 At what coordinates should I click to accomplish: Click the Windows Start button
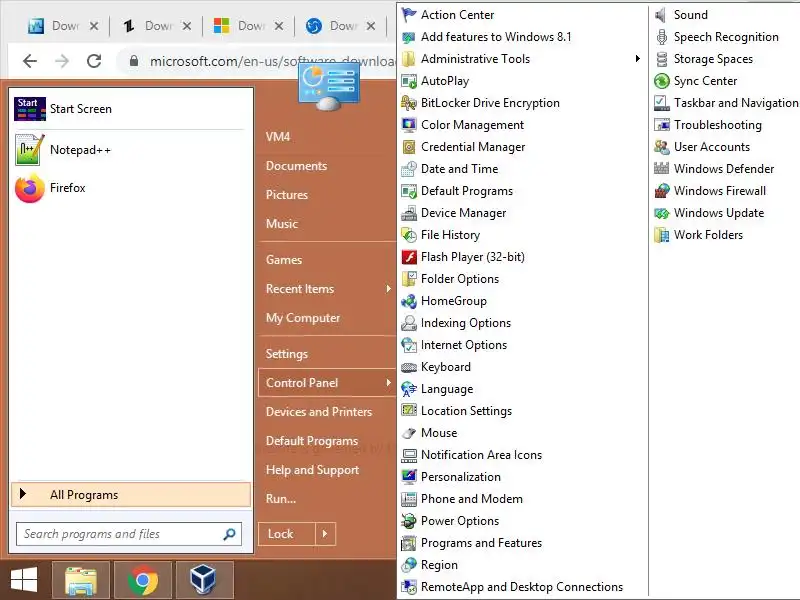[23, 580]
